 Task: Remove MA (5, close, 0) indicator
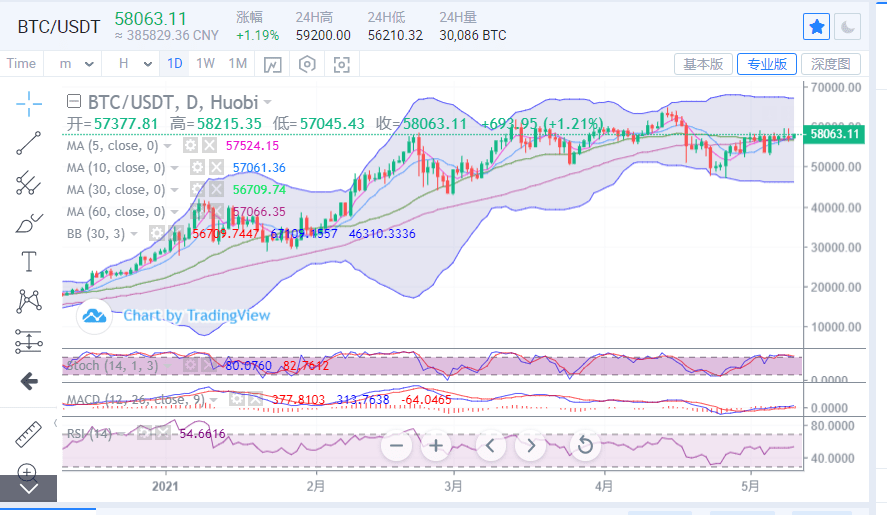pyautogui.click(x=209, y=146)
